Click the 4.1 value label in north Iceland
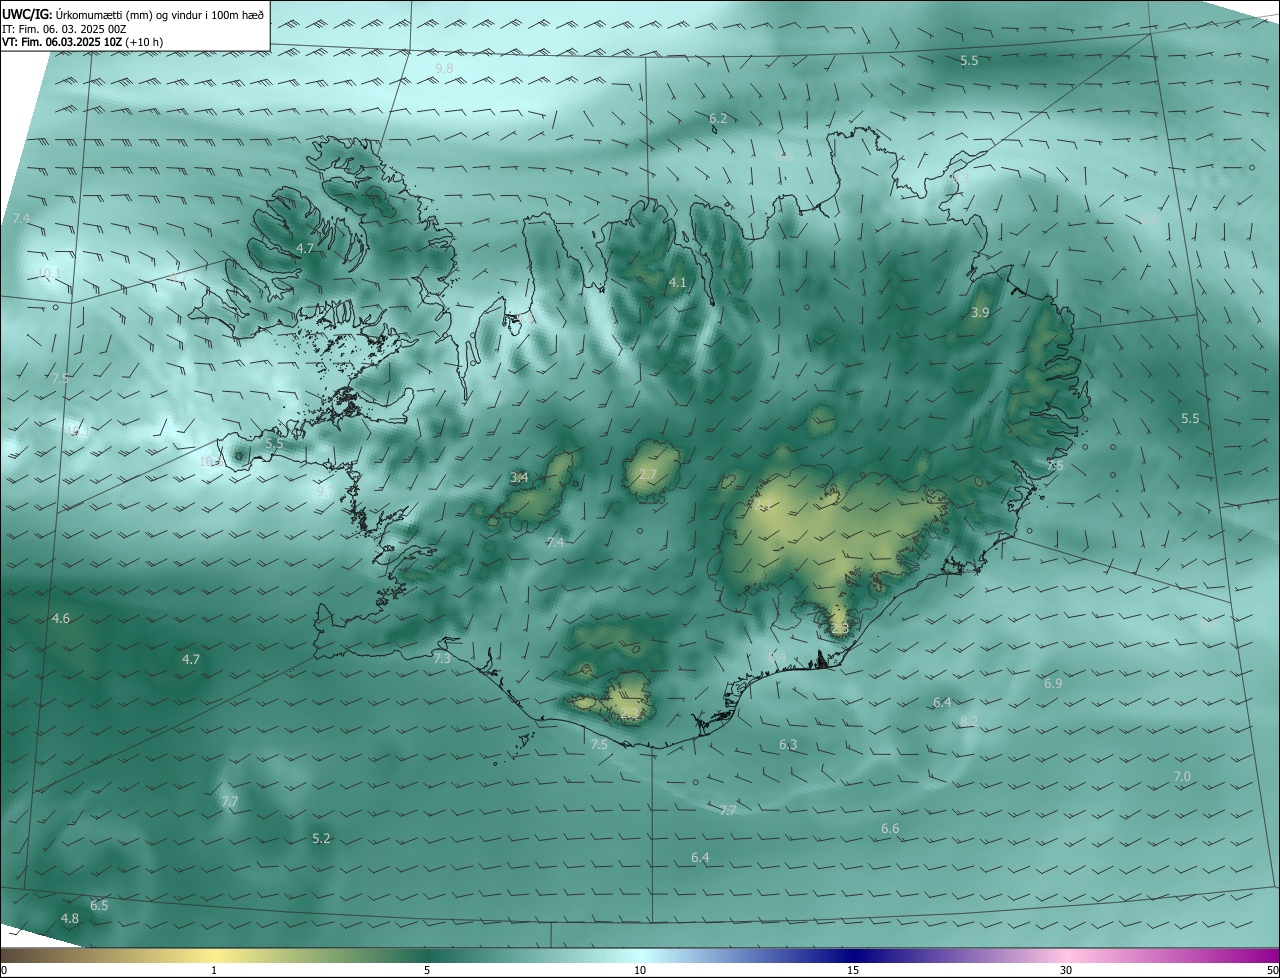The width and height of the screenshot is (1280, 978). pyautogui.click(x=677, y=283)
